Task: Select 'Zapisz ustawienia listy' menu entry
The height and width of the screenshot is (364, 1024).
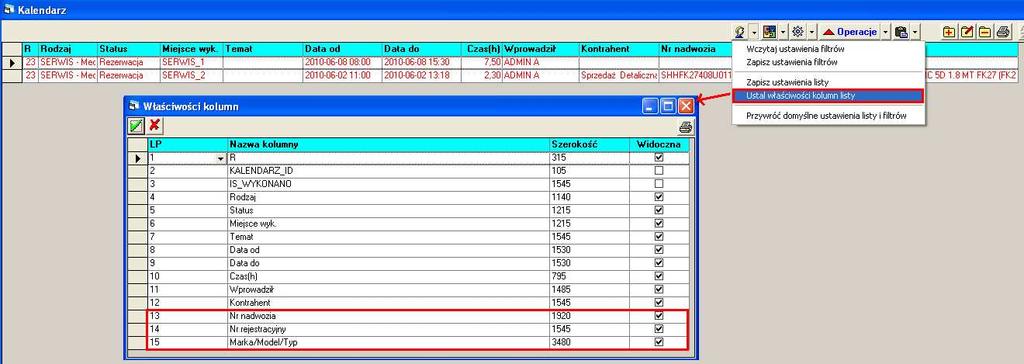Action: pyautogui.click(x=787, y=82)
